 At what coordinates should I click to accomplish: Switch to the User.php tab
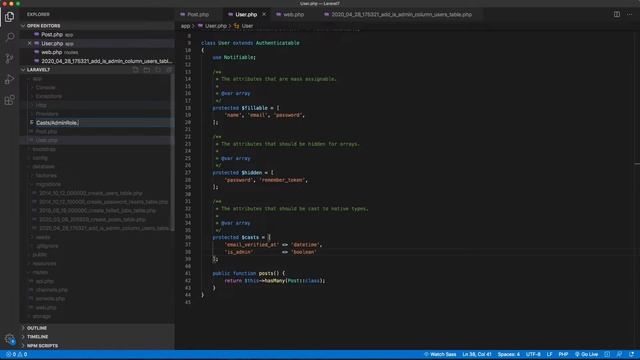246,14
